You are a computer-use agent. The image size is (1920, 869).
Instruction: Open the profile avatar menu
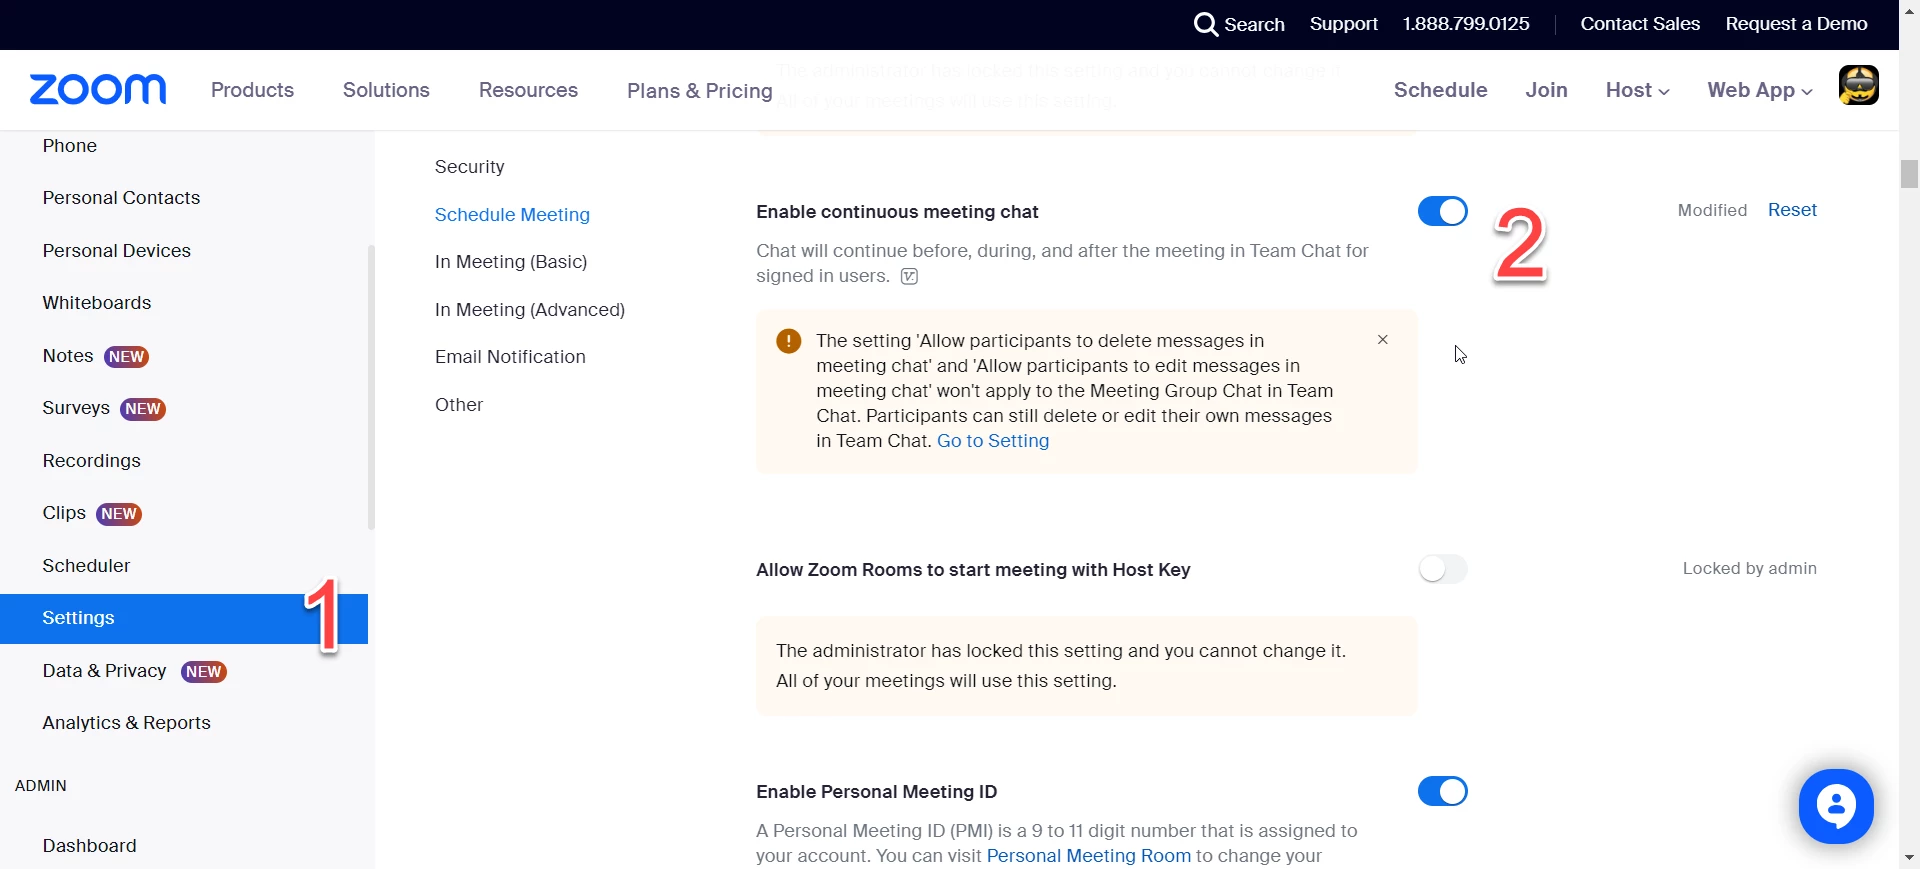click(x=1858, y=85)
